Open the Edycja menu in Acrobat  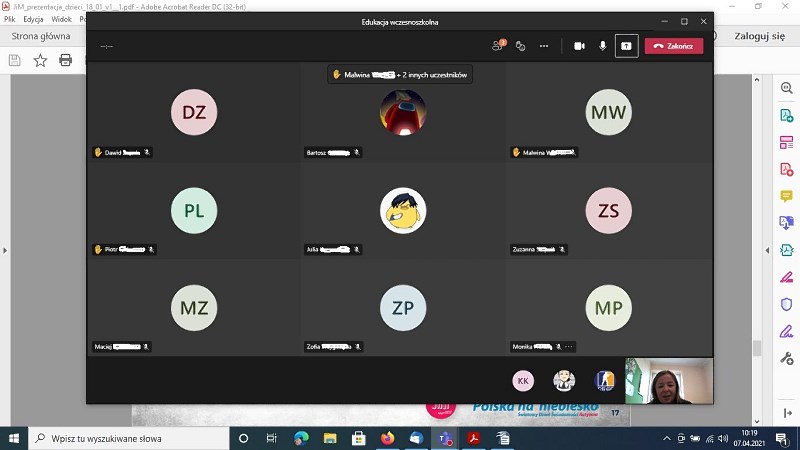33,19
